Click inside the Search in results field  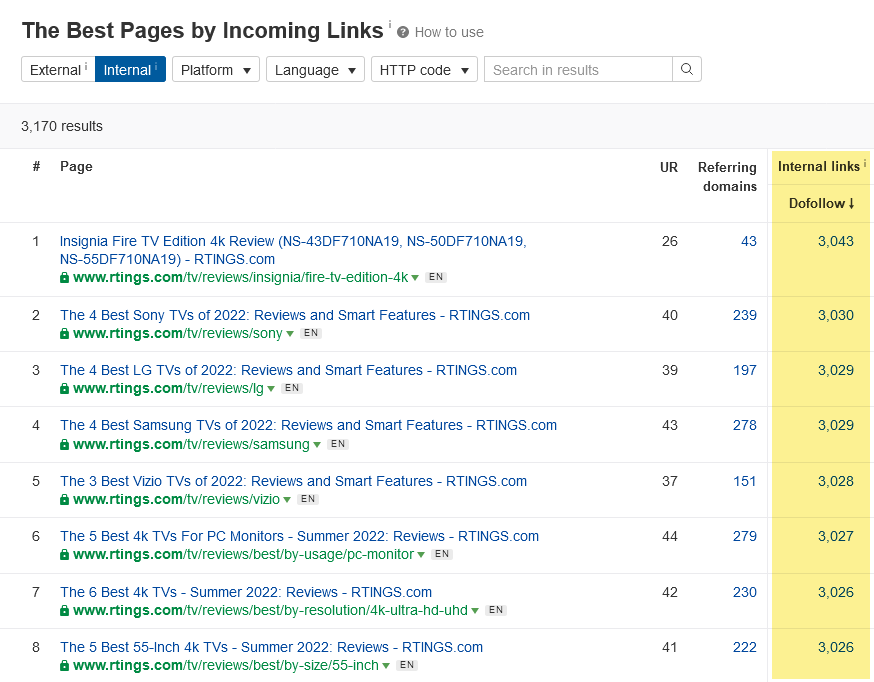click(578, 70)
